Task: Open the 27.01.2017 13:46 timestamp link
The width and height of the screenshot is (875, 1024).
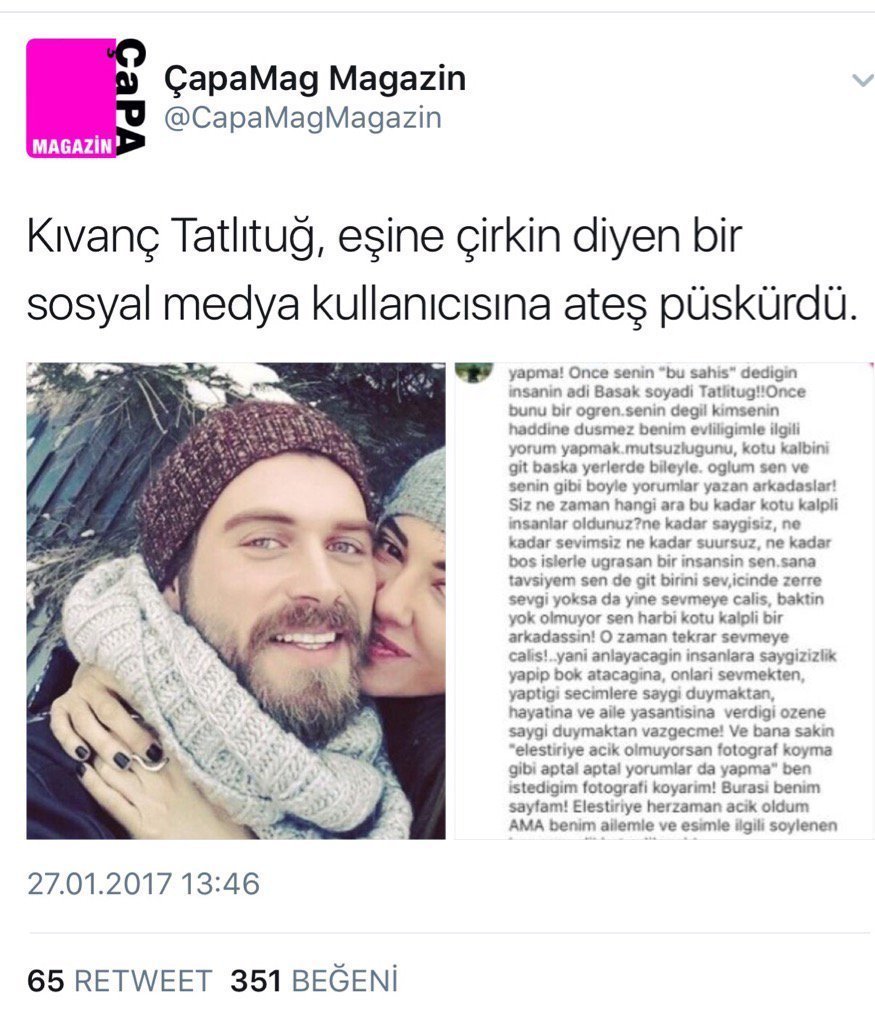Action: click(143, 884)
